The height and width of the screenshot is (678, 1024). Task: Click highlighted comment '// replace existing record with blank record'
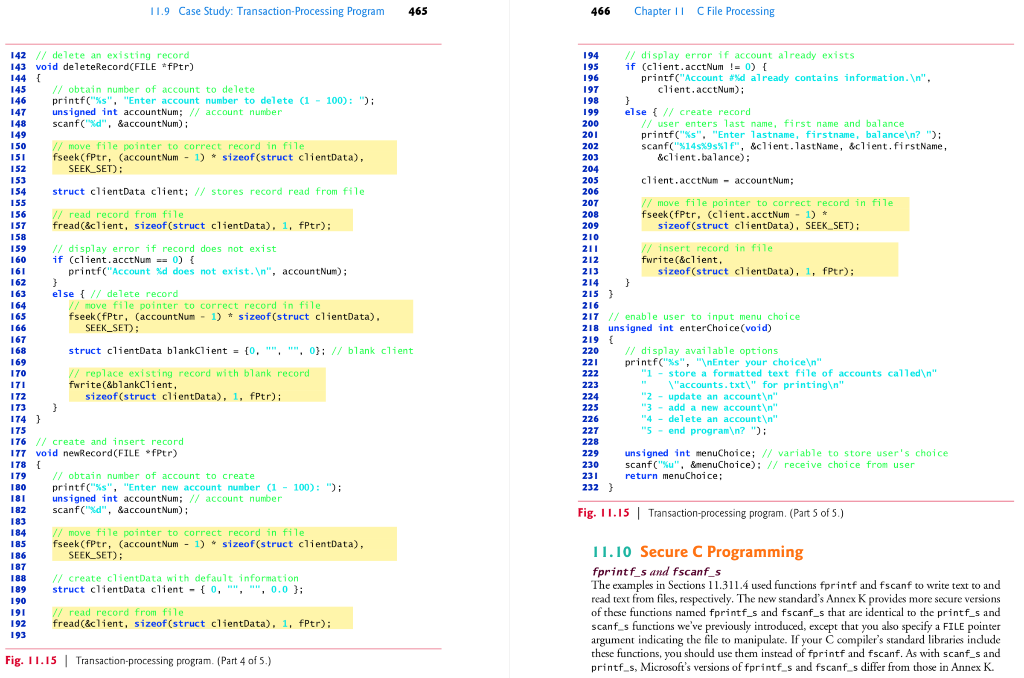point(189,373)
